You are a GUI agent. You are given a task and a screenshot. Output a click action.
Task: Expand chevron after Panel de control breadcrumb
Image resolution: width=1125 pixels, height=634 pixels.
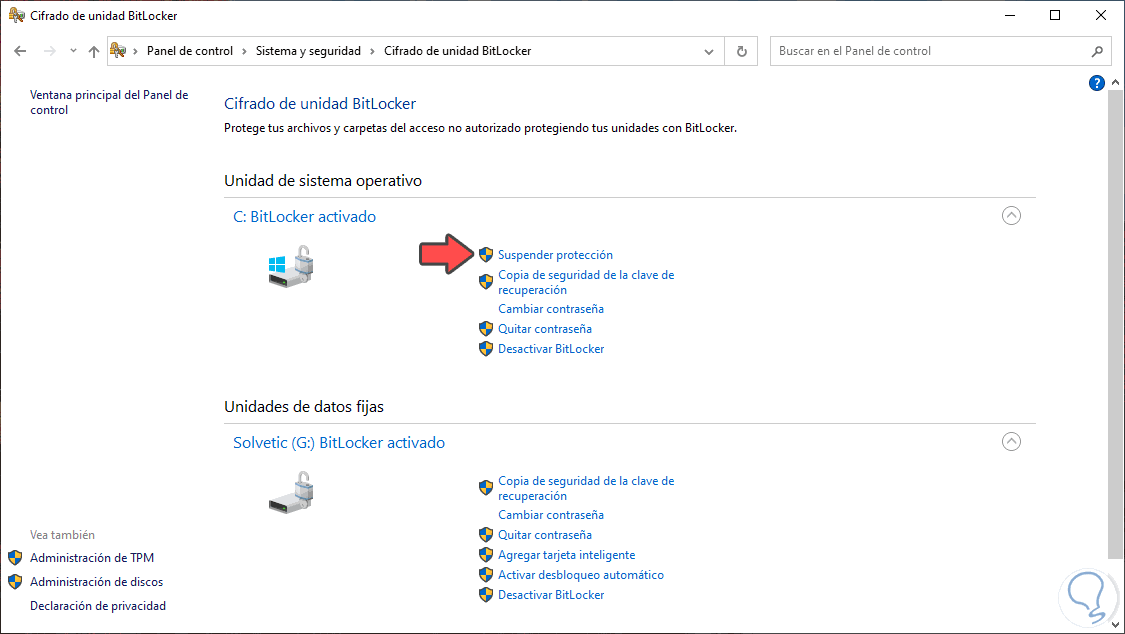tap(245, 51)
